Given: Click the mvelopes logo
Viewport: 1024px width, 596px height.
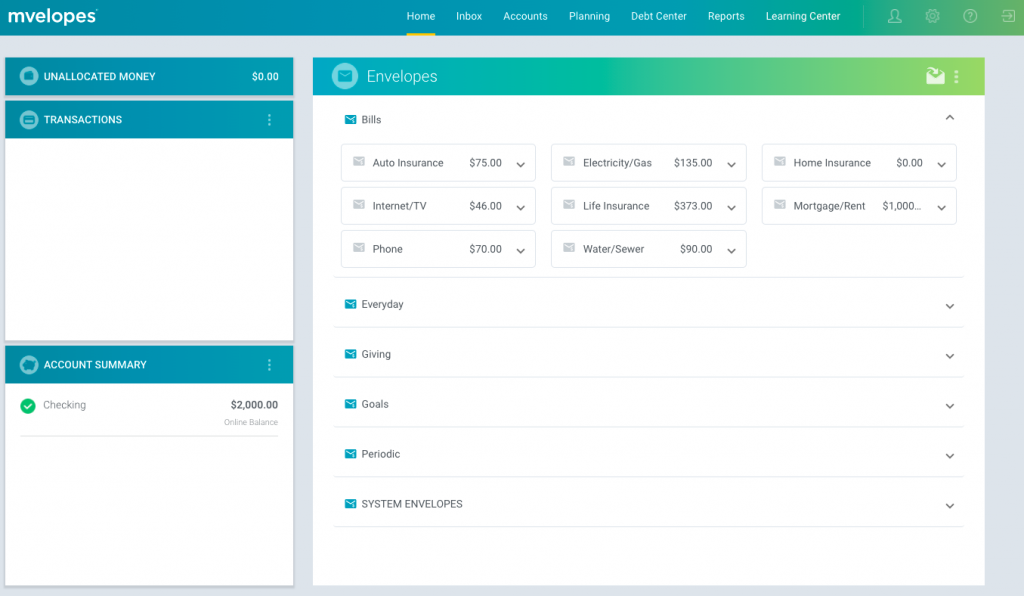Looking at the screenshot, I should [52, 16].
